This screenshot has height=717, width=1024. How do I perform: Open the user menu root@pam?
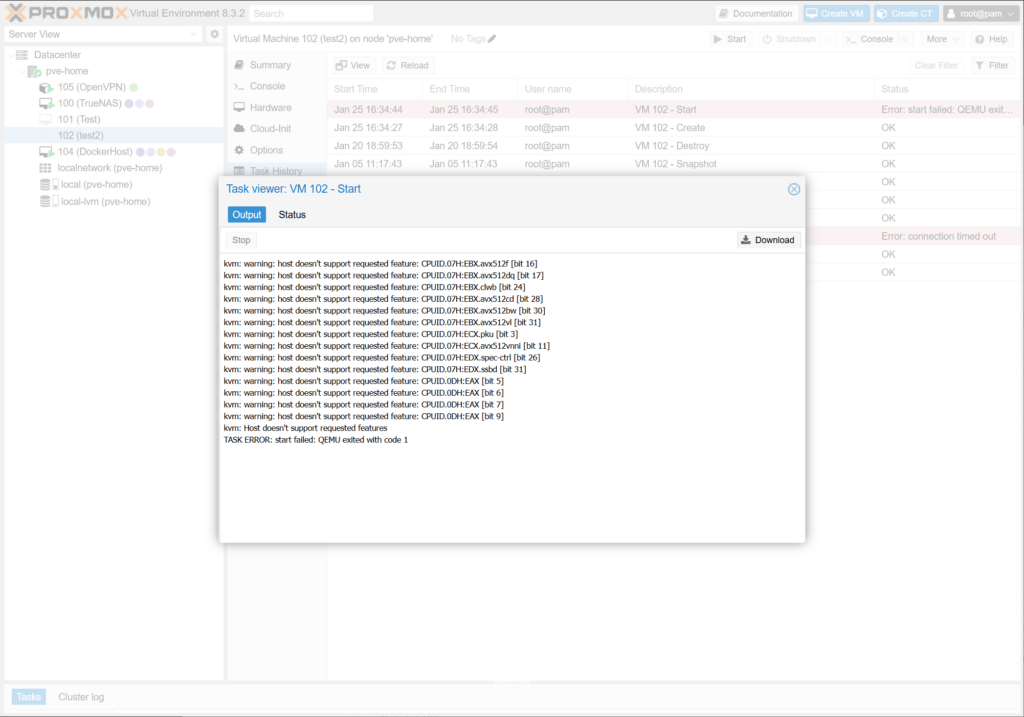pos(980,14)
